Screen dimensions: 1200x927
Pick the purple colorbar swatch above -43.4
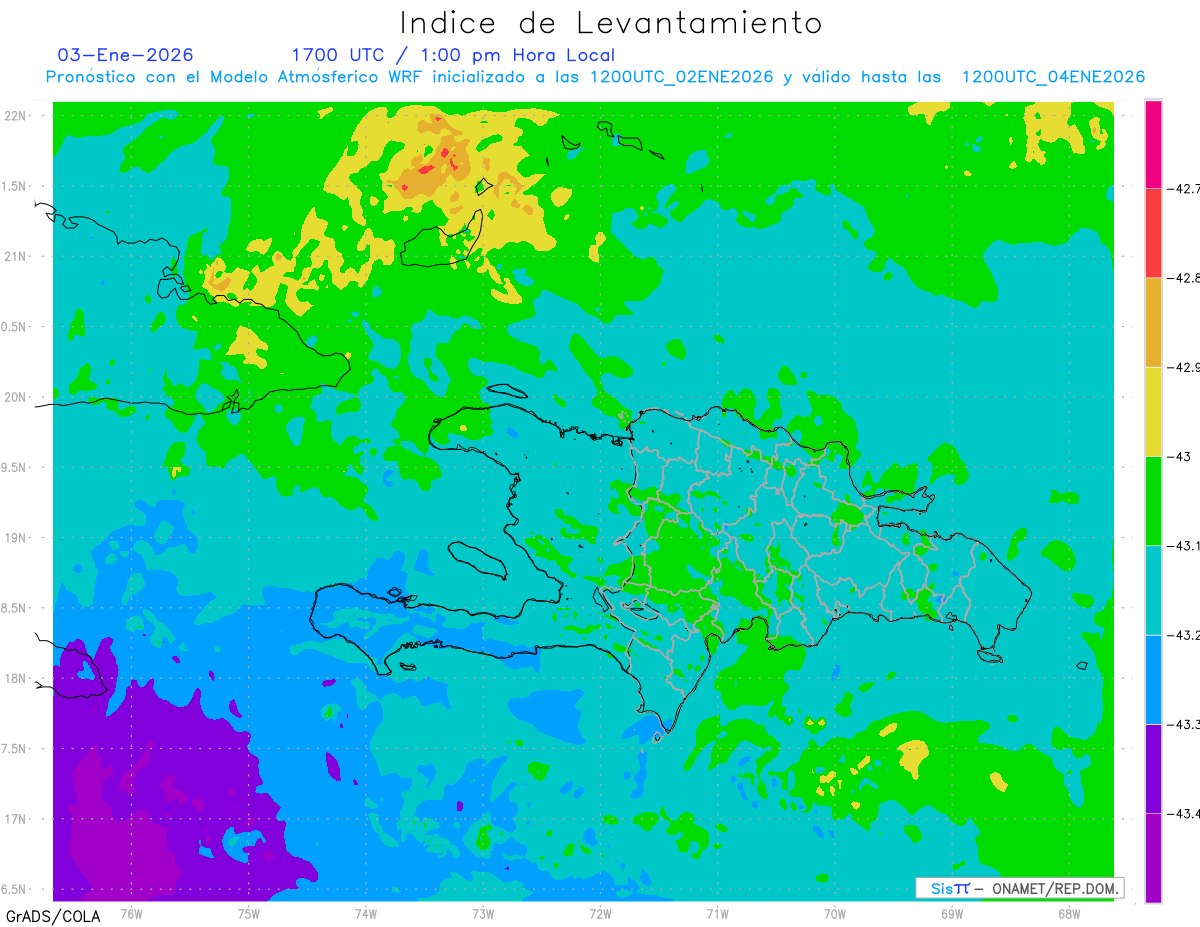pyautogui.click(x=1153, y=768)
